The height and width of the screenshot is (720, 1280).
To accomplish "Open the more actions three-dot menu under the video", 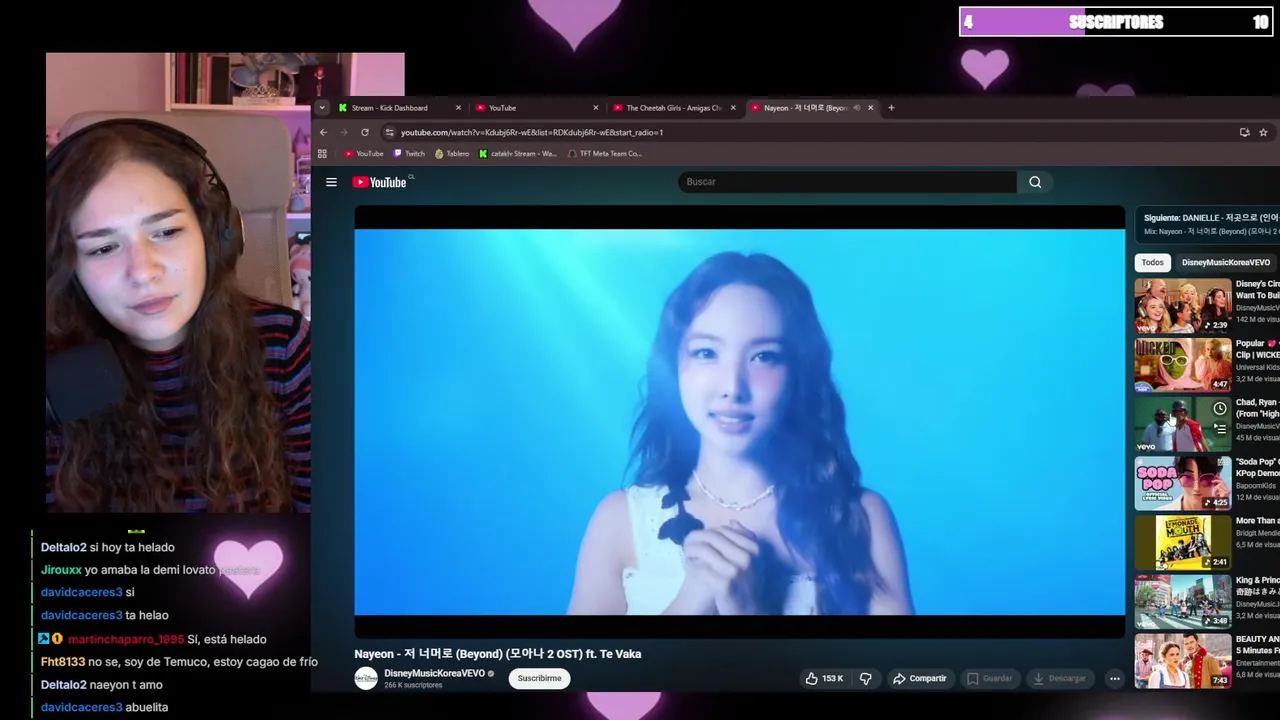I will click(1114, 678).
